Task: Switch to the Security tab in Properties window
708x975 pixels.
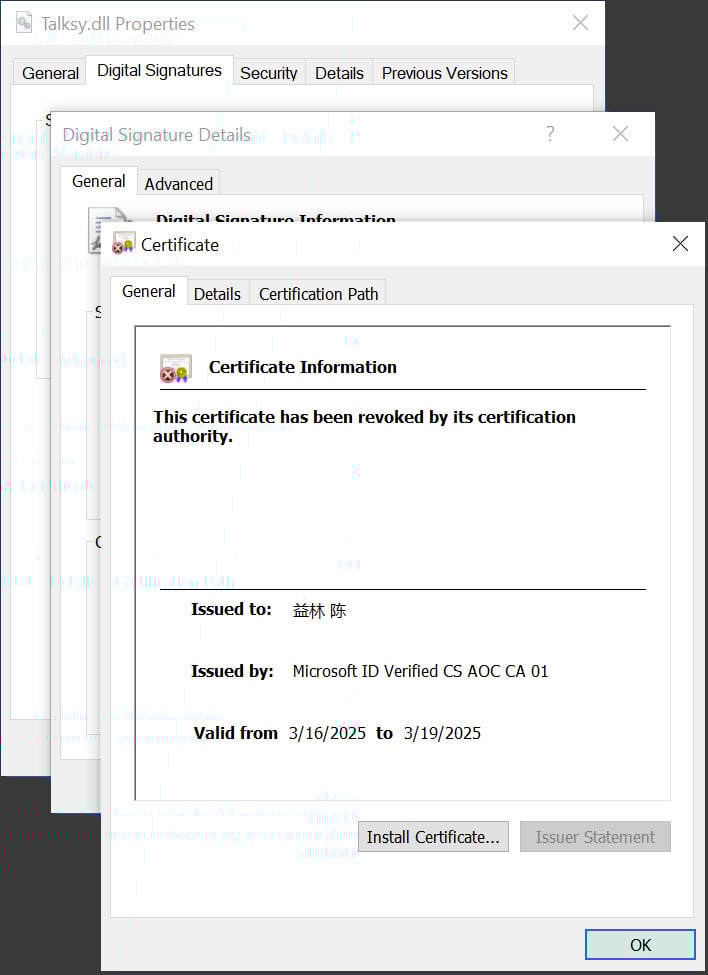Action: (269, 73)
